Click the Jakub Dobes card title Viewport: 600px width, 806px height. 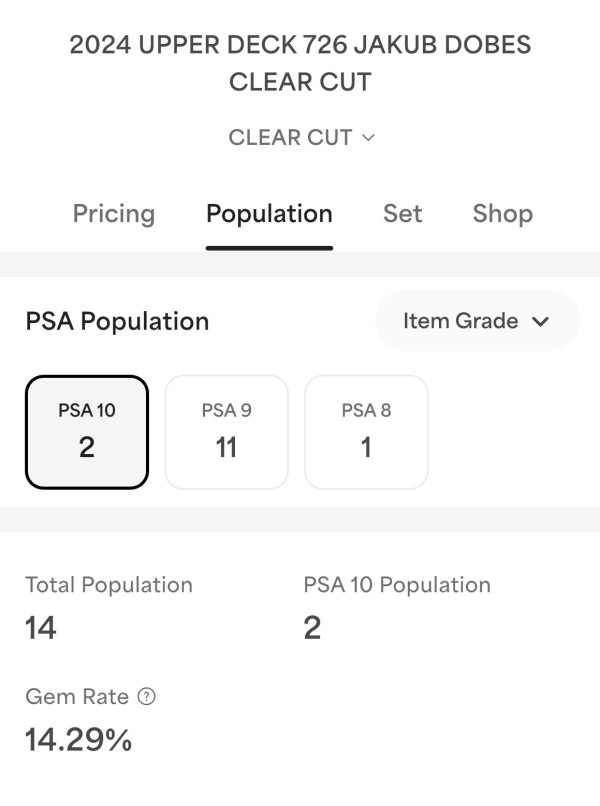tap(300, 63)
